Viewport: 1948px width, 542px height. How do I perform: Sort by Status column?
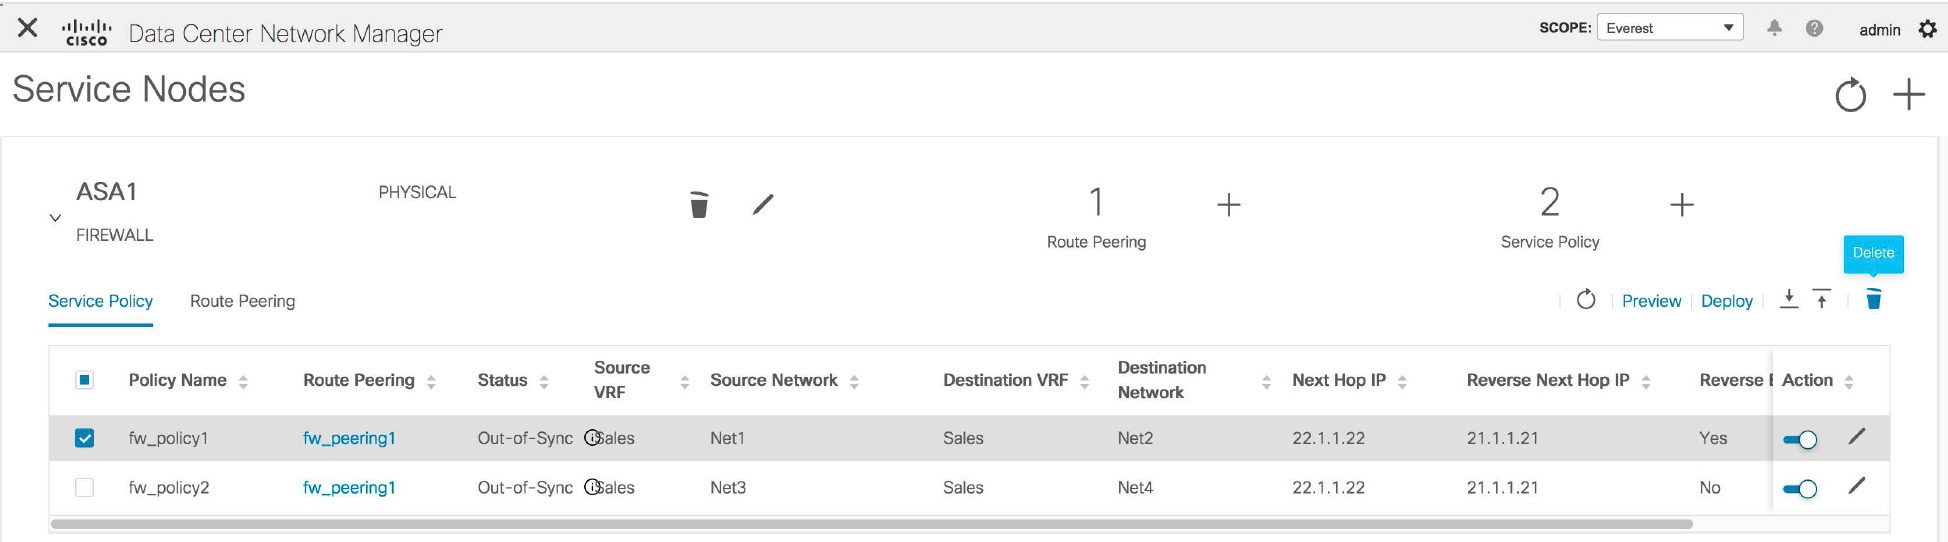click(x=544, y=381)
